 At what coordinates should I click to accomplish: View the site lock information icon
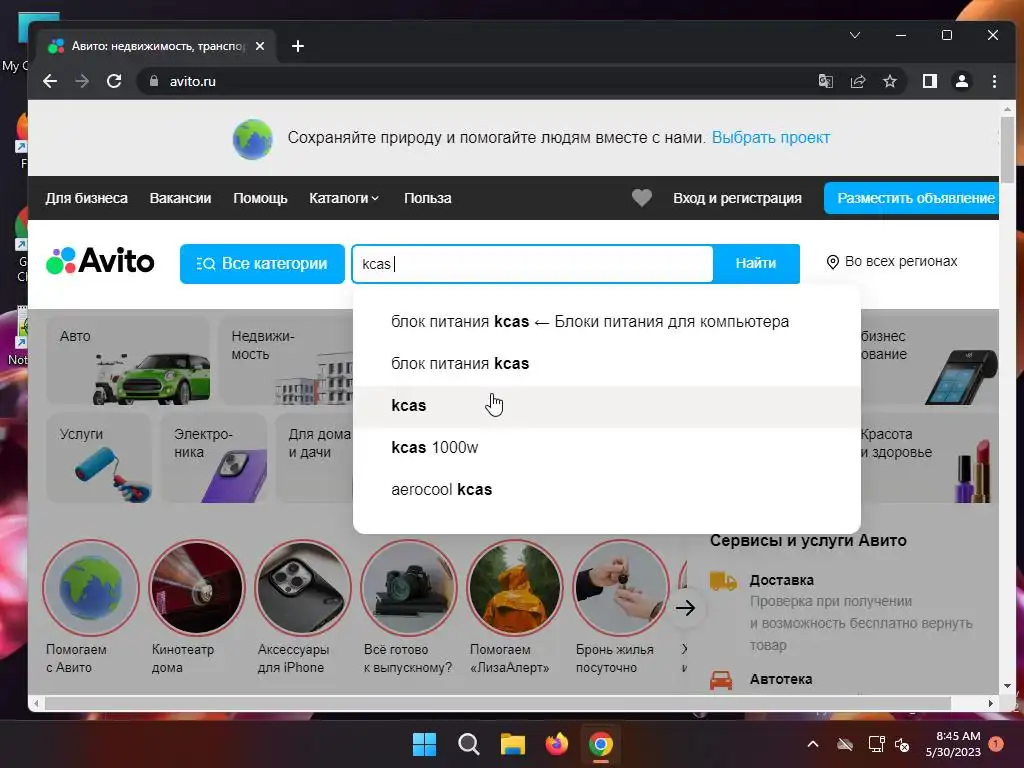click(154, 81)
